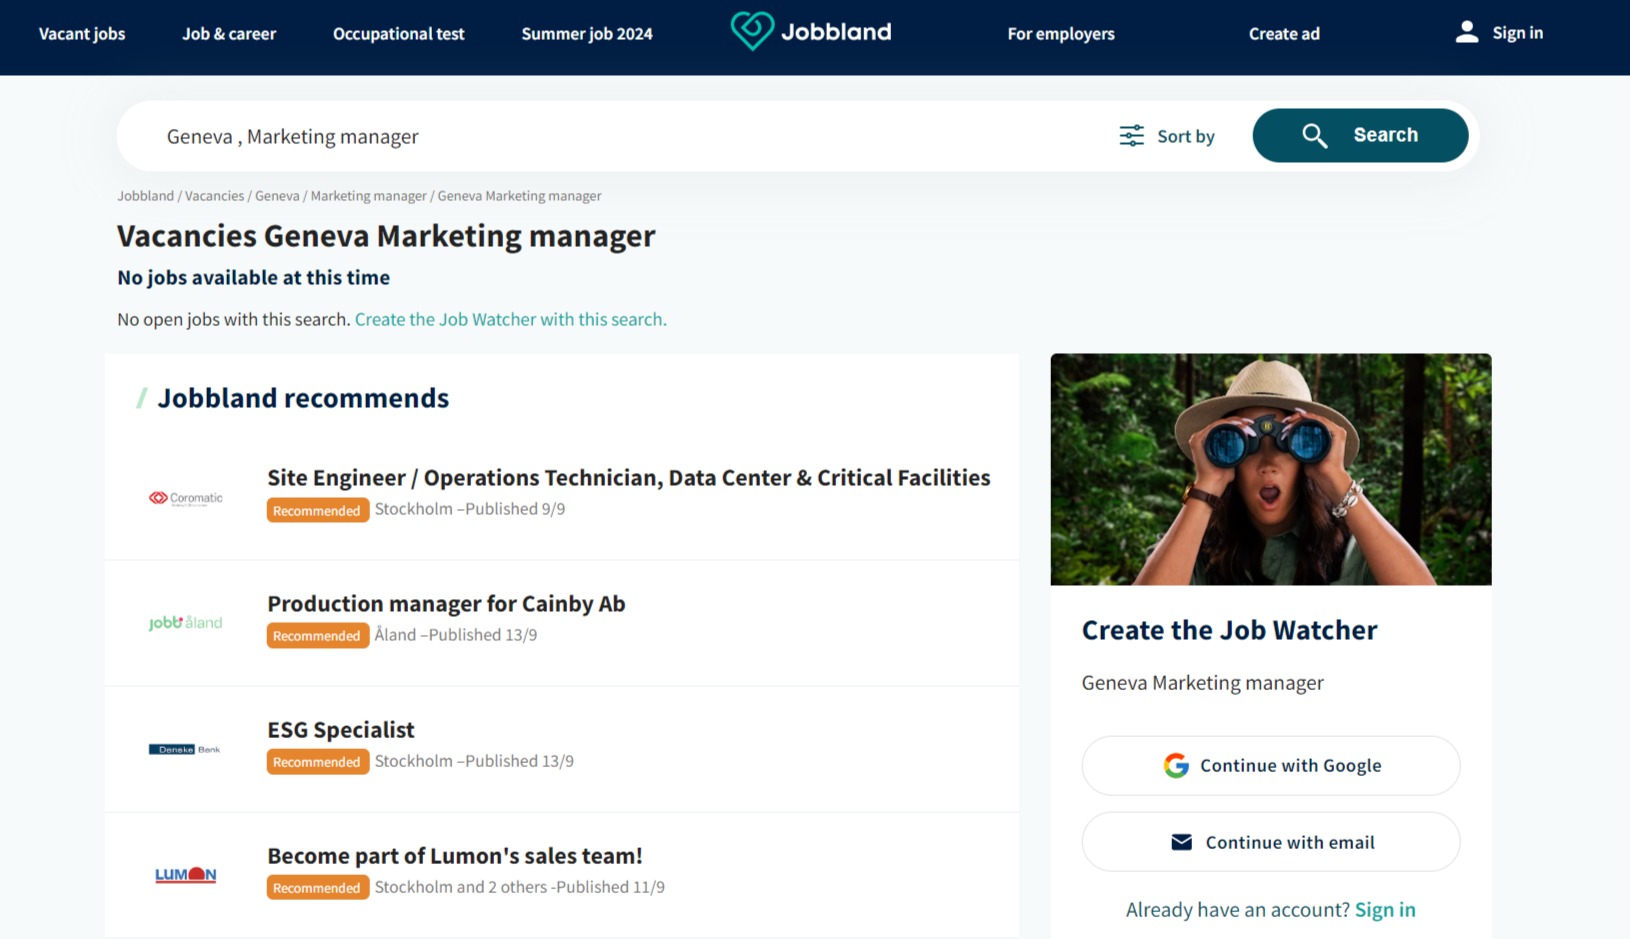Click Geneva in the breadcrumb
1630x939 pixels.
[x=277, y=196]
